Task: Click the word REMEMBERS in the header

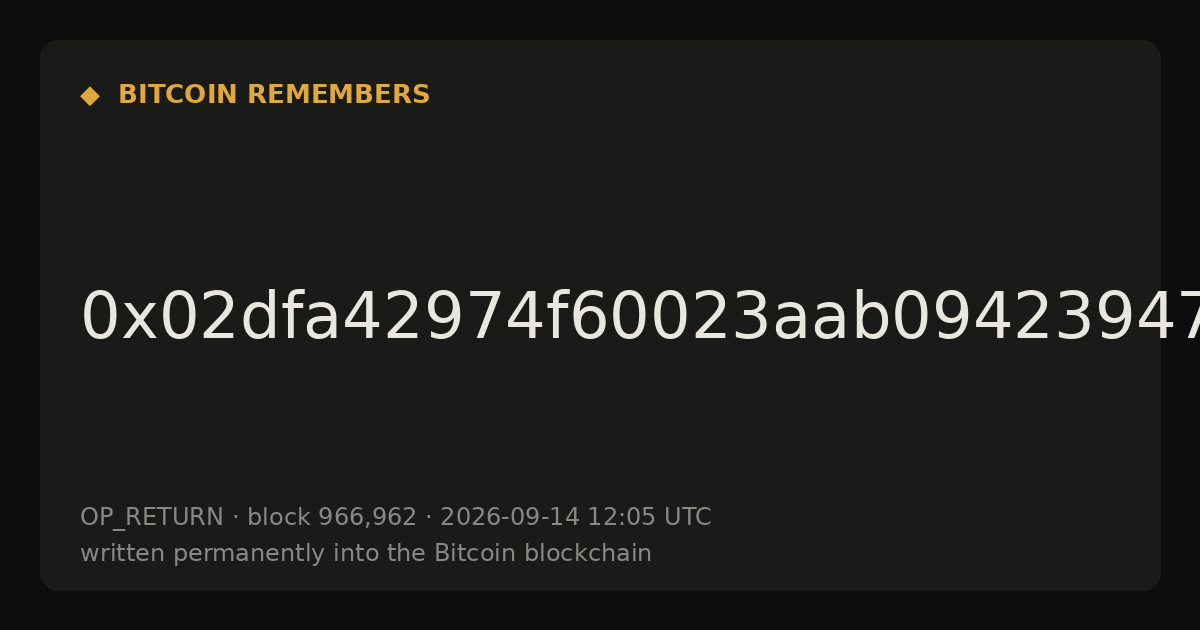Action: (x=338, y=95)
